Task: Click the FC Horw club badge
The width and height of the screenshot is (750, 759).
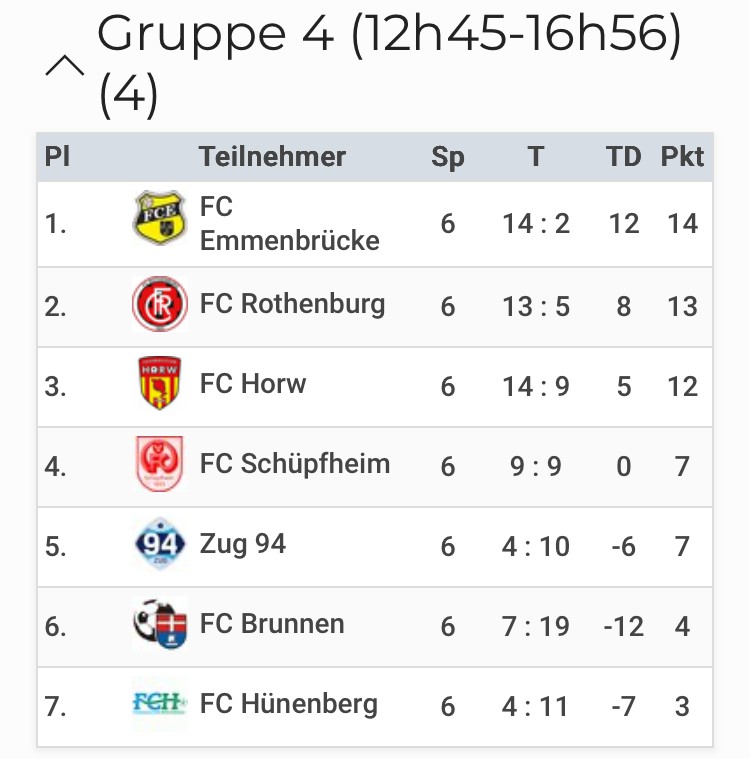Action: pyautogui.click(x=160, y=384)
